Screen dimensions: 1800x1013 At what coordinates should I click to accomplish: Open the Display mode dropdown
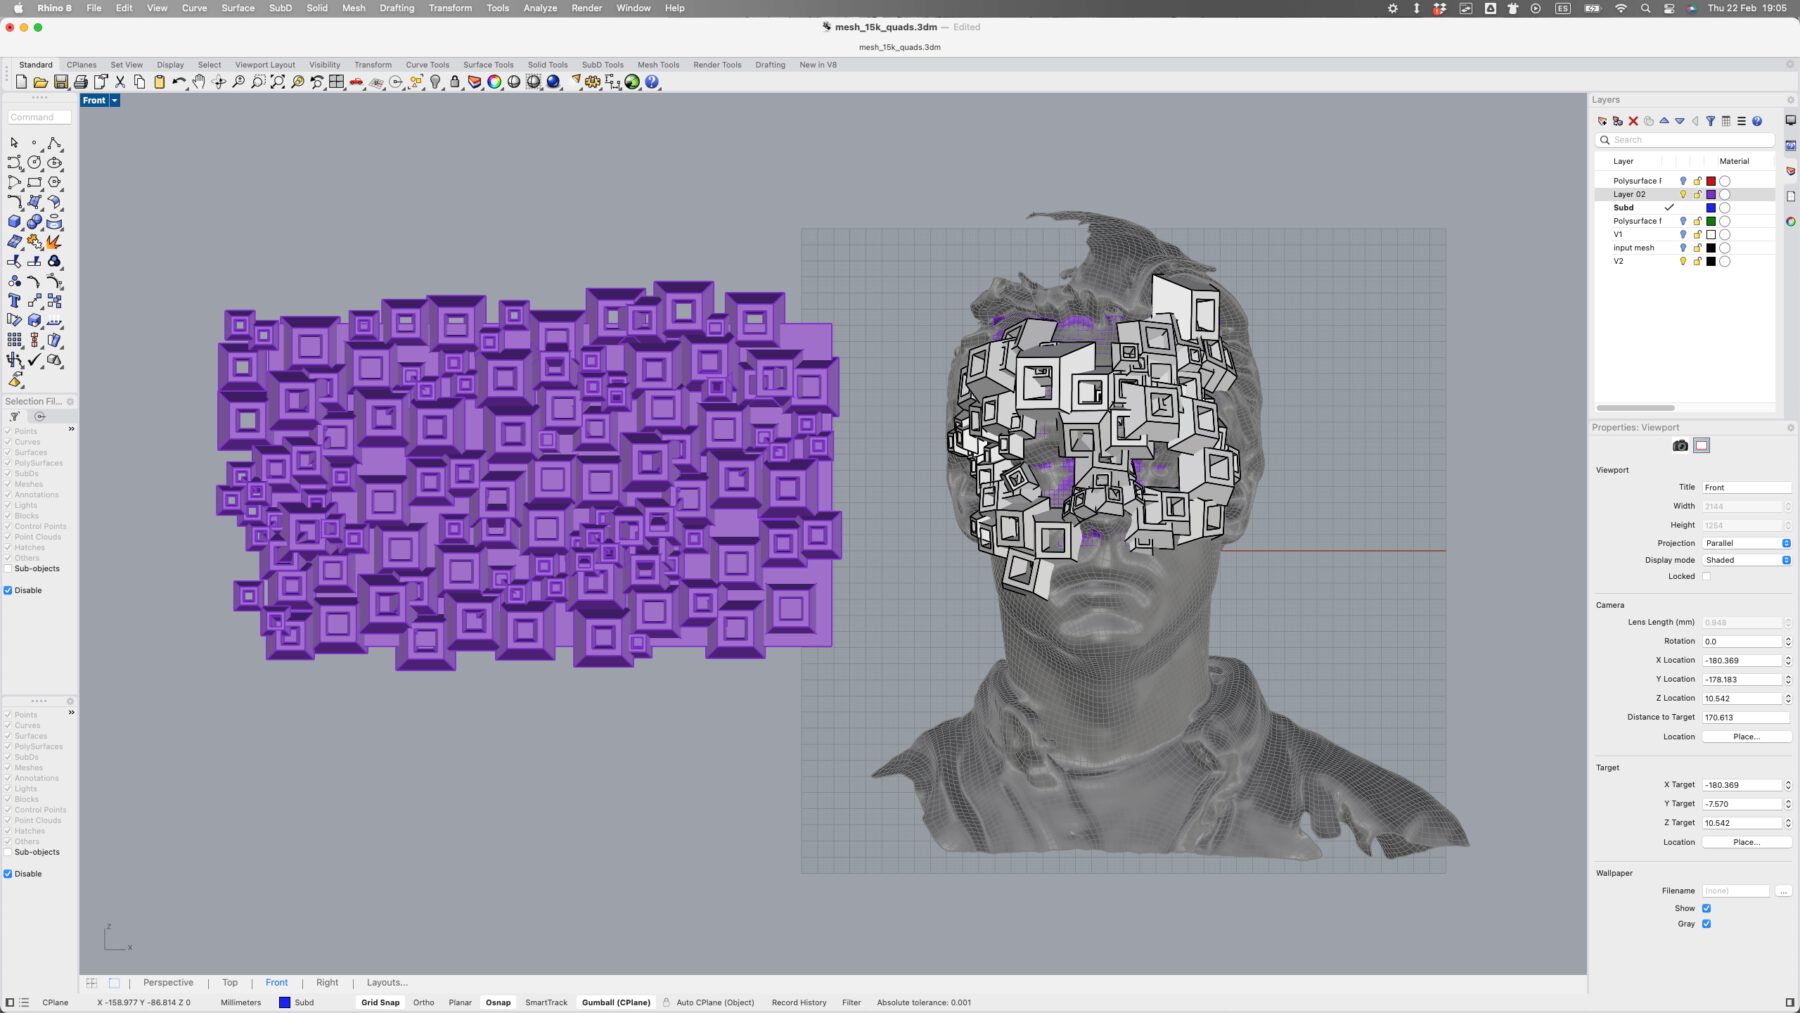(x=1747, y=560)
